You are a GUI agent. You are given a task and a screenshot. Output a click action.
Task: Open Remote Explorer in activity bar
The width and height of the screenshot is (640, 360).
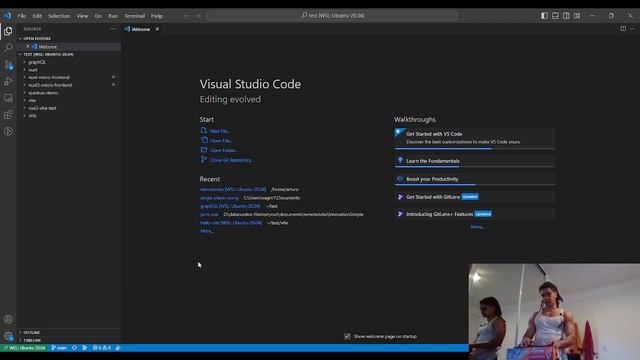pos(8,98)
